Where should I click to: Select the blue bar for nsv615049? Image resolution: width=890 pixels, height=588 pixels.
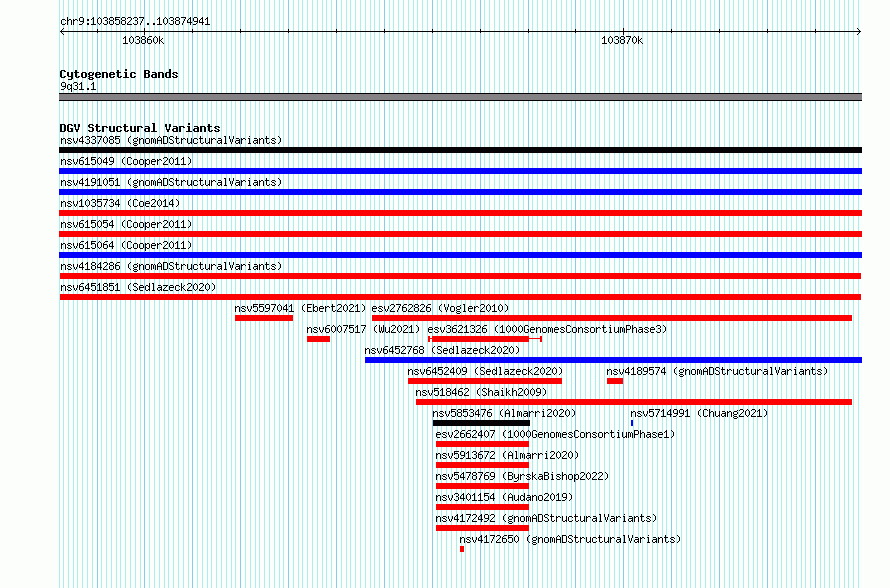(460, 171)
